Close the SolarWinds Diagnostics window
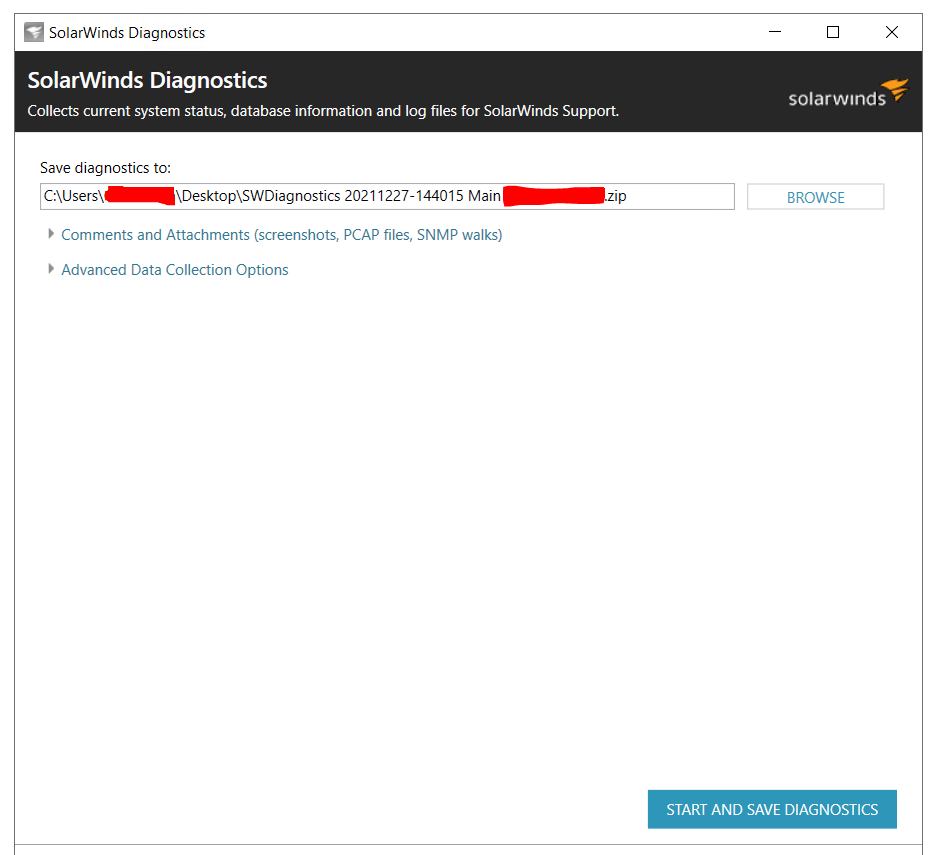934x855 pixels. [892, 32]
